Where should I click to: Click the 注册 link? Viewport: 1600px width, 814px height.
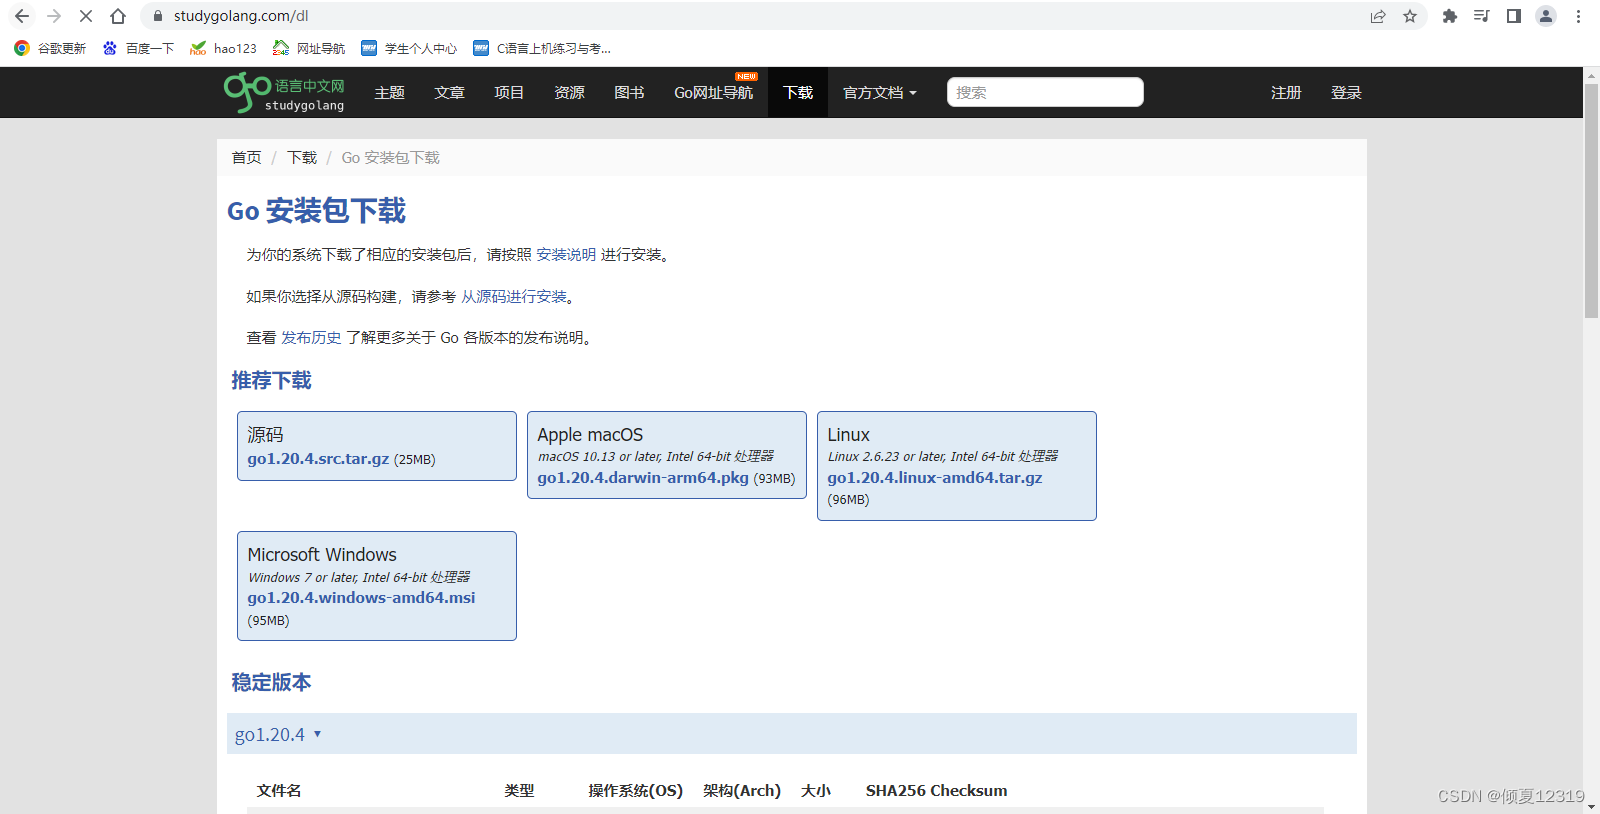pos(1286,93)
